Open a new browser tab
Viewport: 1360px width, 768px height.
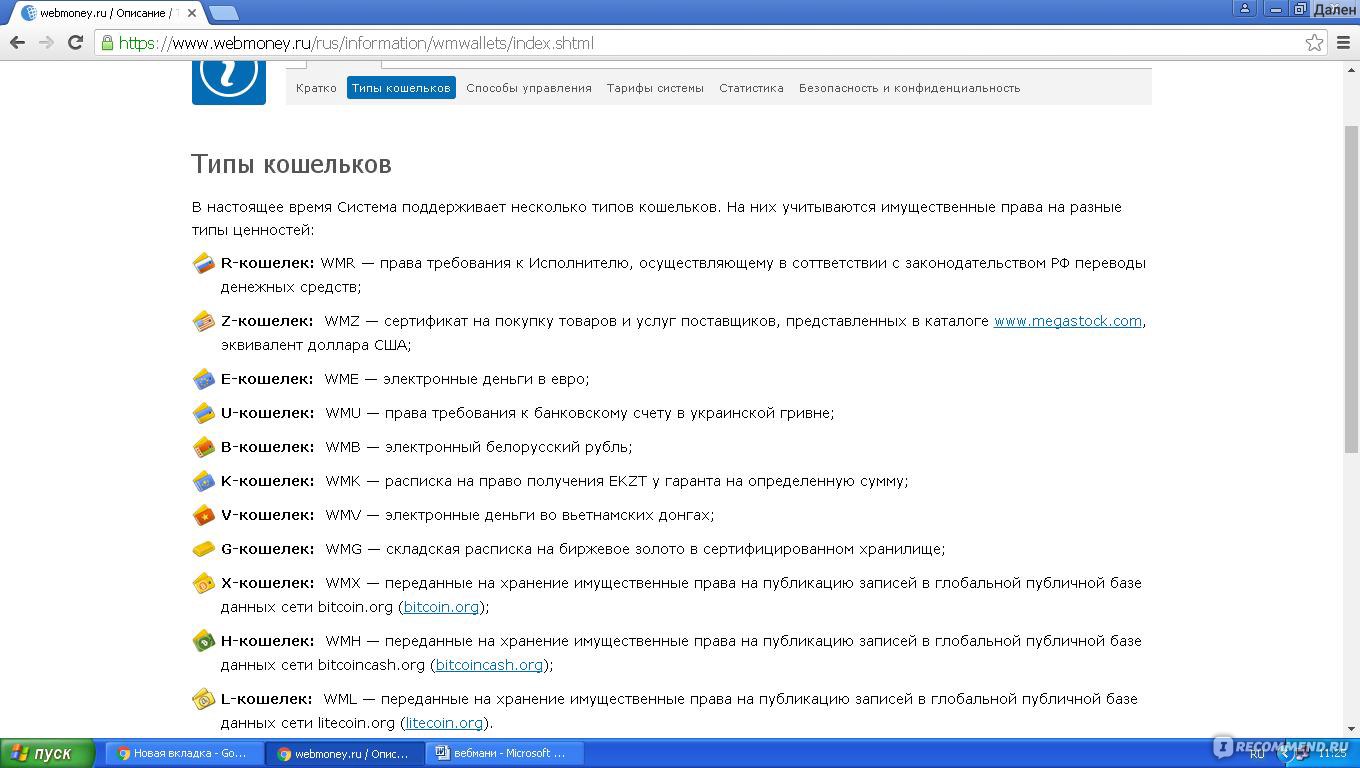224,13
